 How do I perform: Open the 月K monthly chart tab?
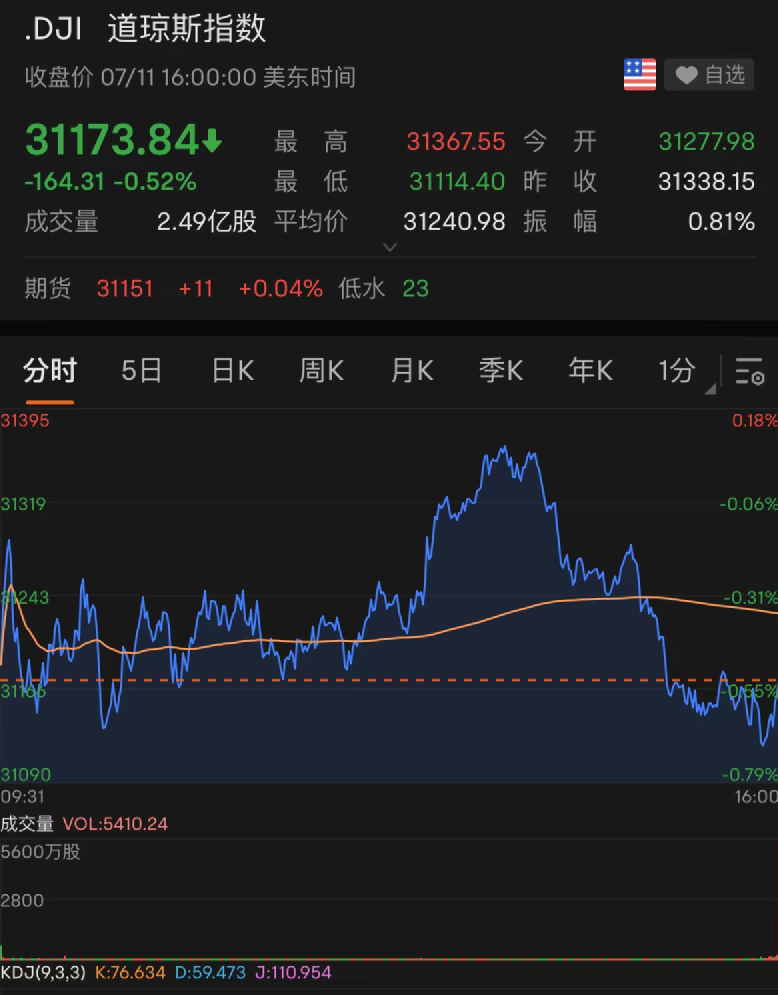click(412, 371)
